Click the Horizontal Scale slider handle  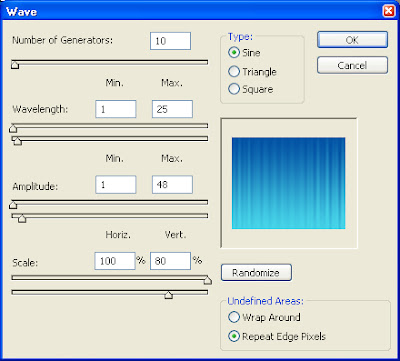(208, 280)
